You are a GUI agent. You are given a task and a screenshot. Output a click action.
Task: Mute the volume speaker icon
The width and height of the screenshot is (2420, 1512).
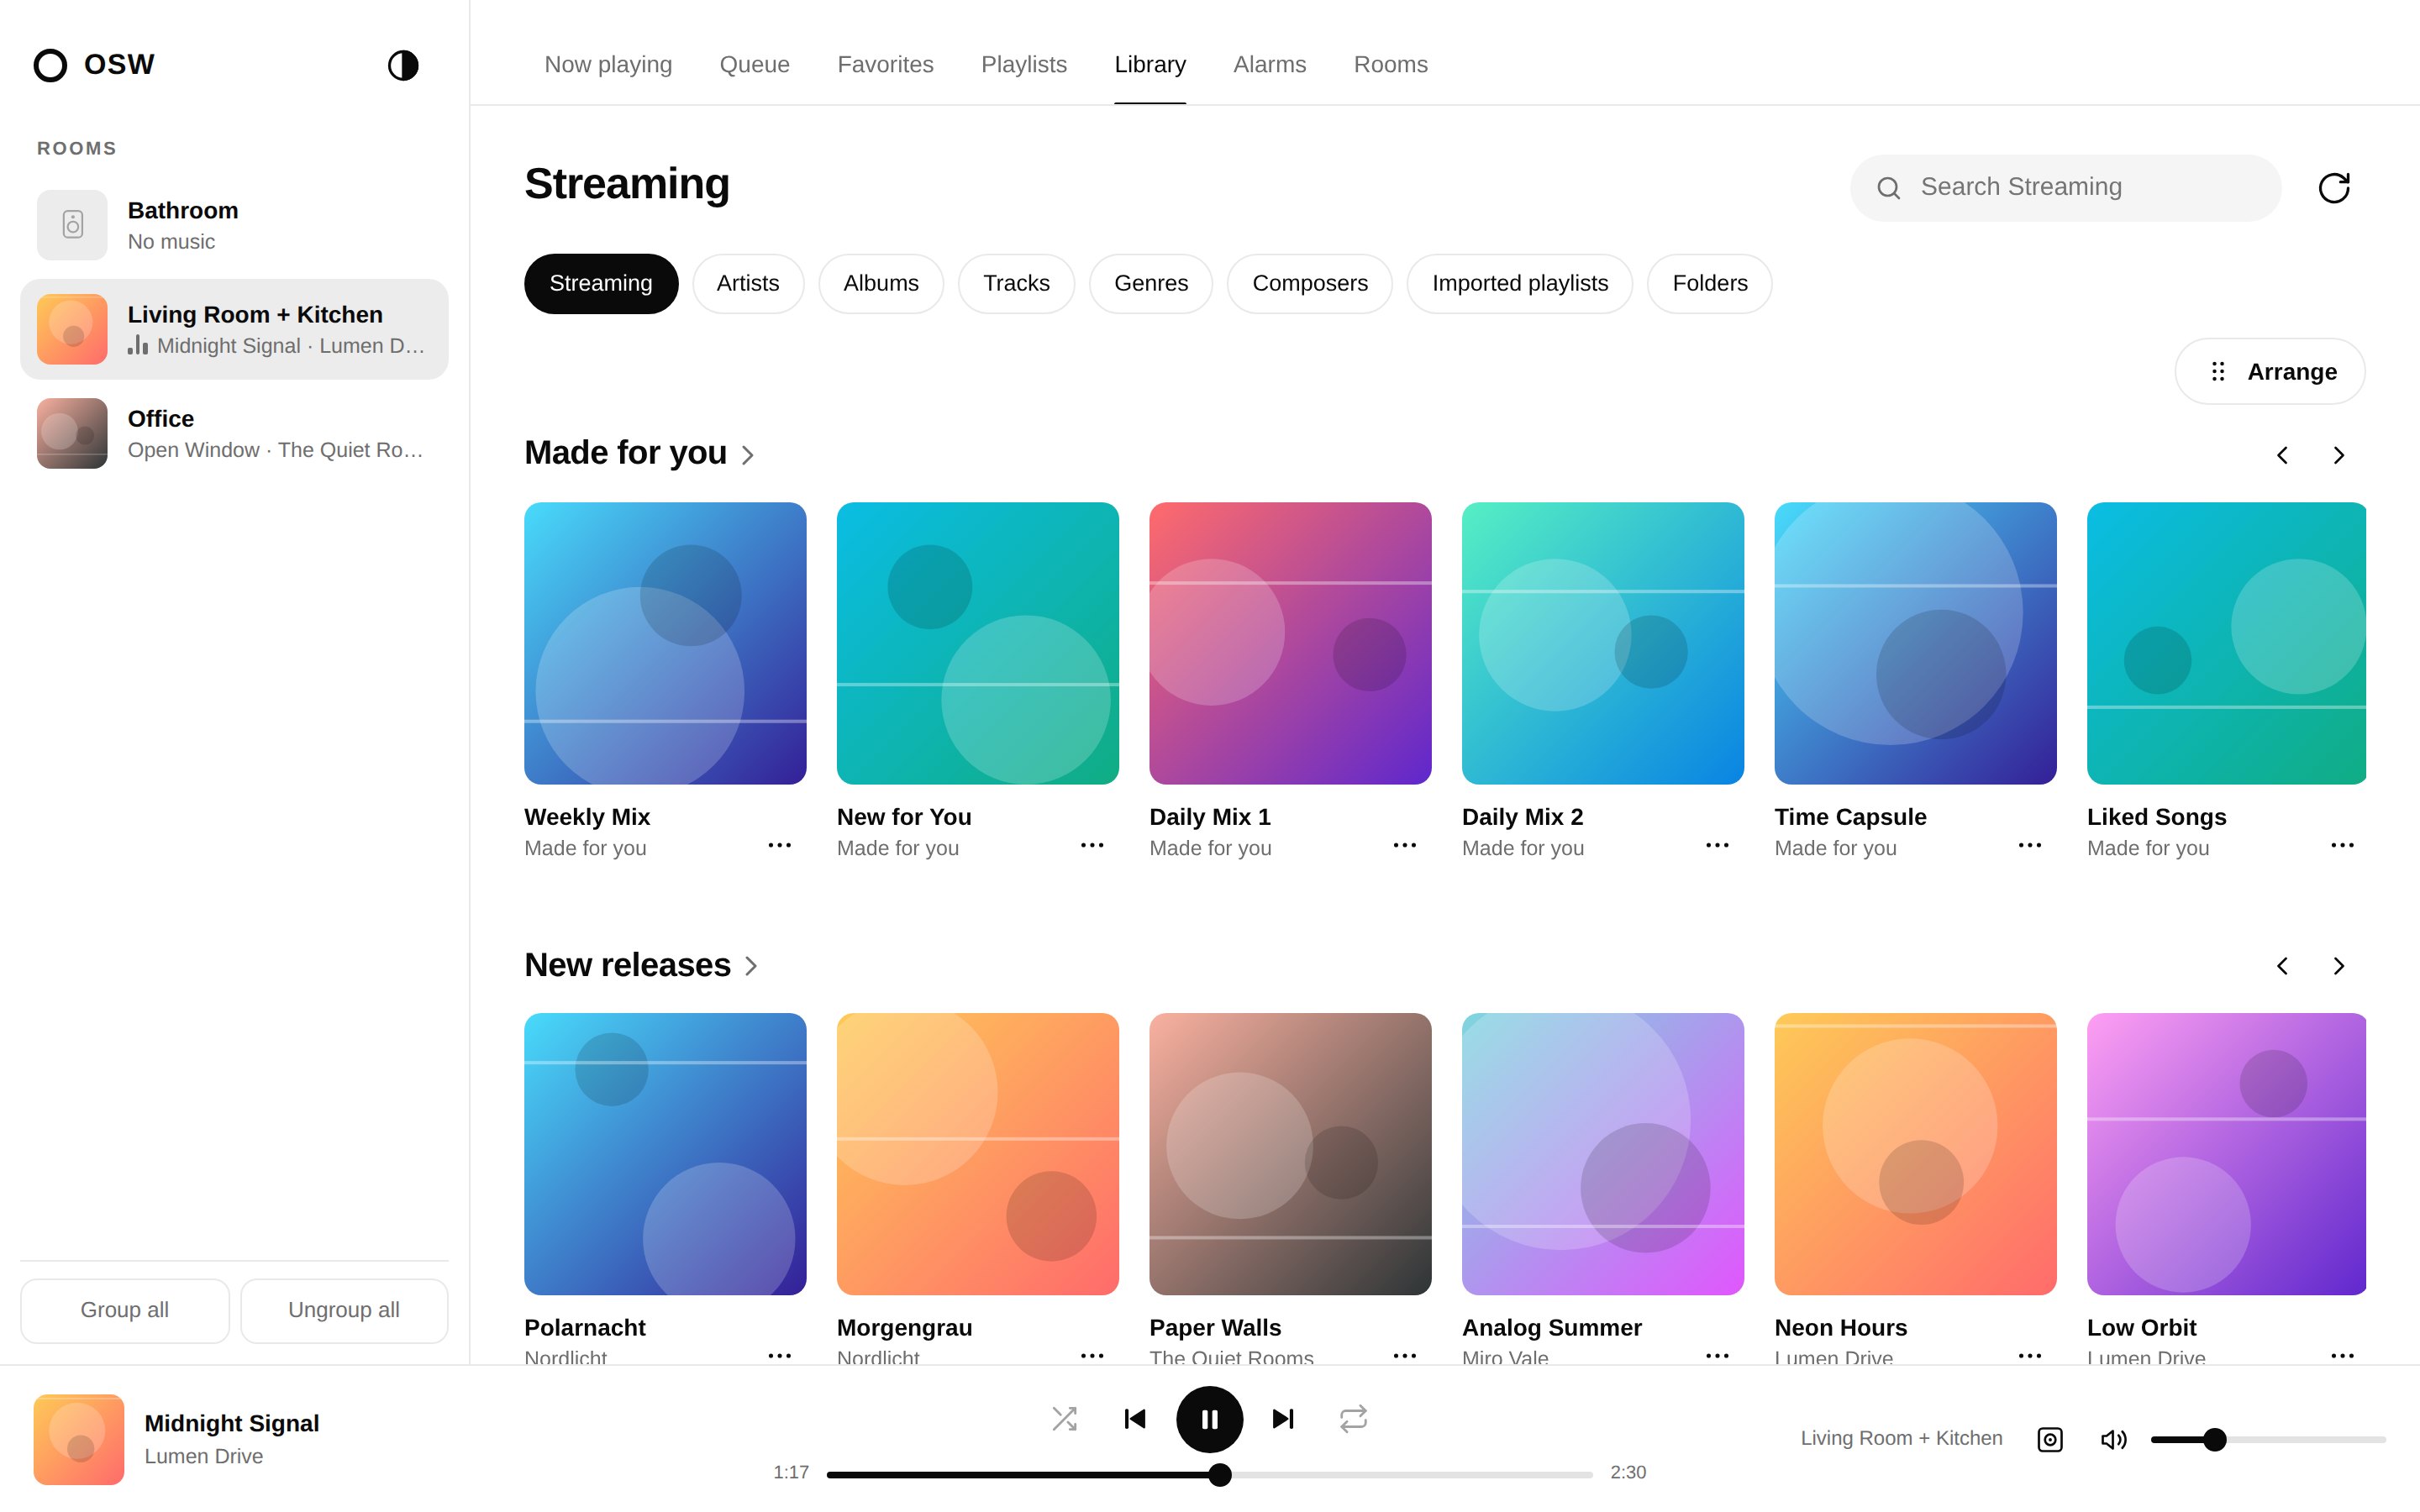(x=2113, y=1439)
